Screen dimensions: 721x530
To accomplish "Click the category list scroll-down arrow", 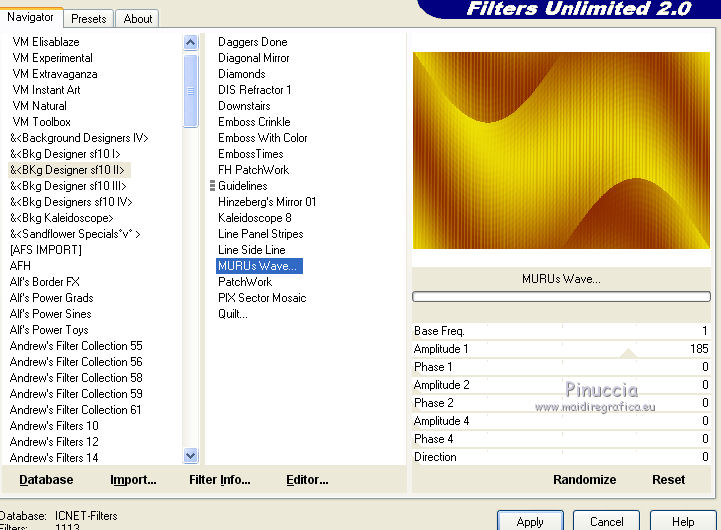I will pyautogui.click(x=190, y=455).
